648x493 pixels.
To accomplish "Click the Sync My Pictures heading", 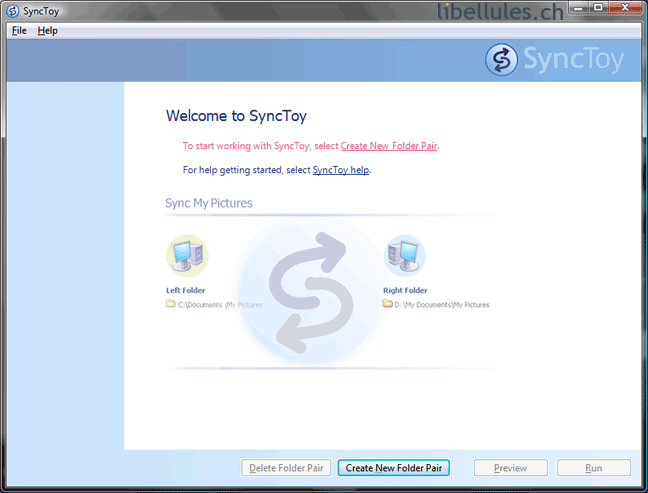I will [x=209, y=203].
